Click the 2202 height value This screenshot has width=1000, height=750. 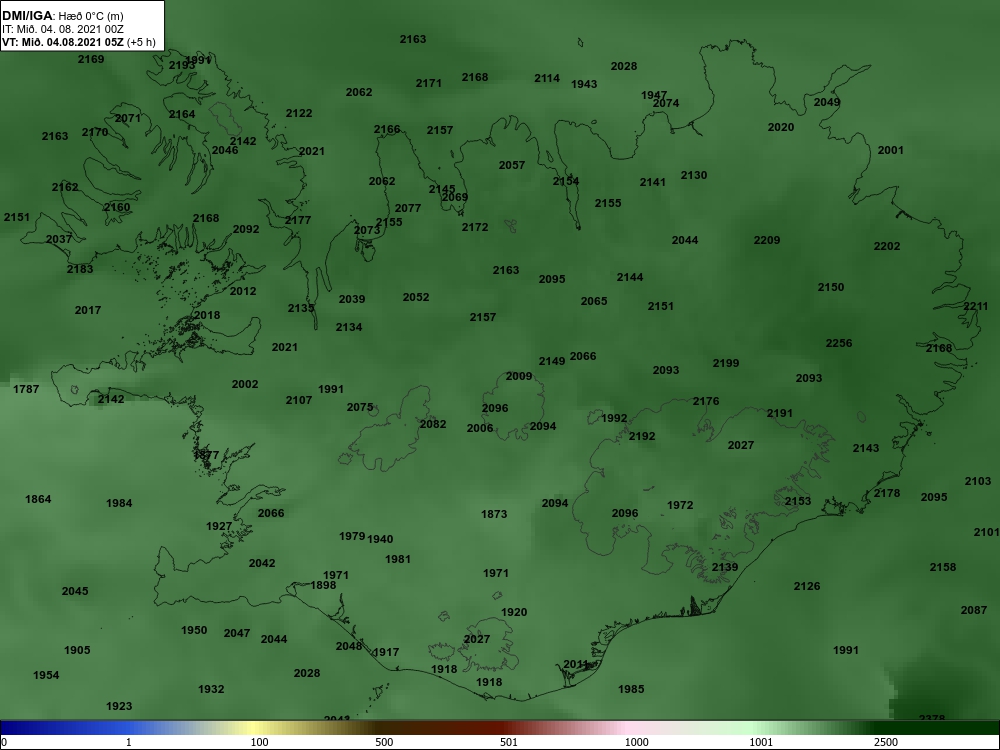(887, 246)
